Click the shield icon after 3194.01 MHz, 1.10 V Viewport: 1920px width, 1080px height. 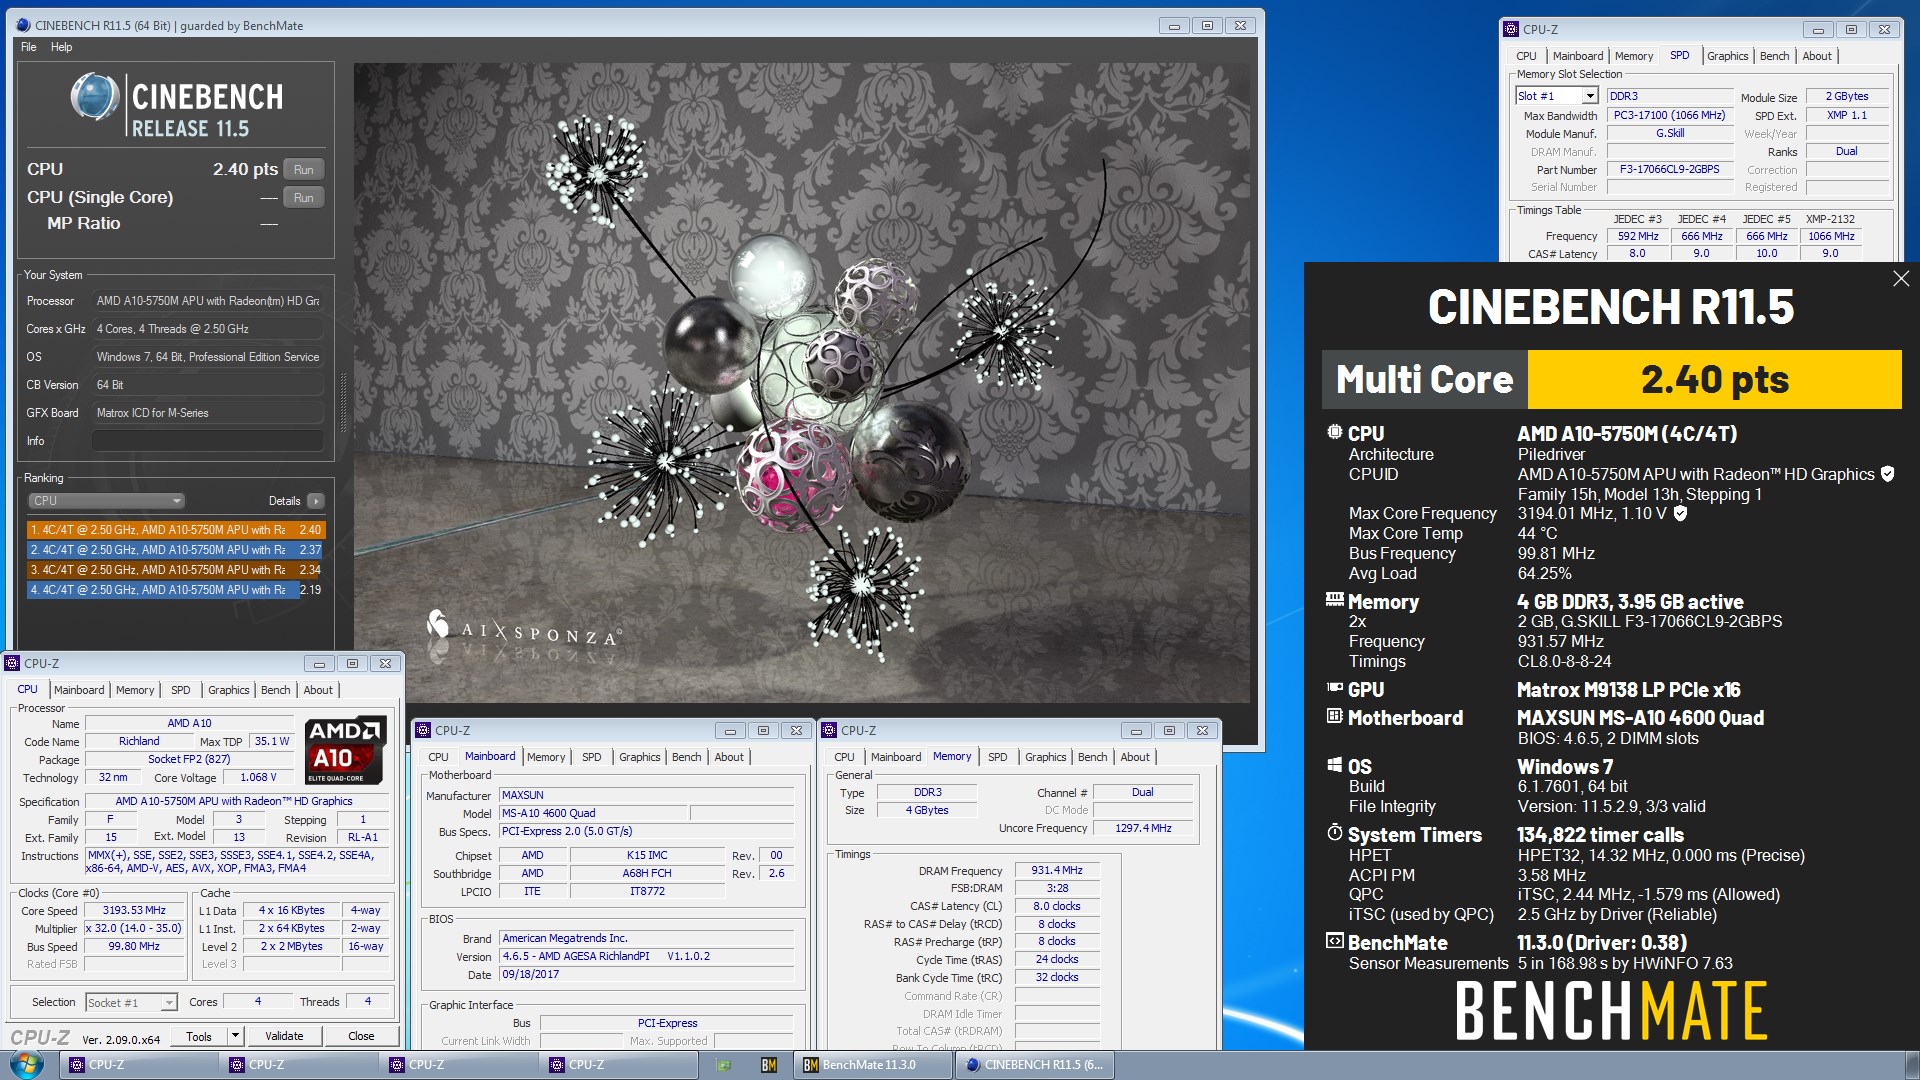point(1681,513)
